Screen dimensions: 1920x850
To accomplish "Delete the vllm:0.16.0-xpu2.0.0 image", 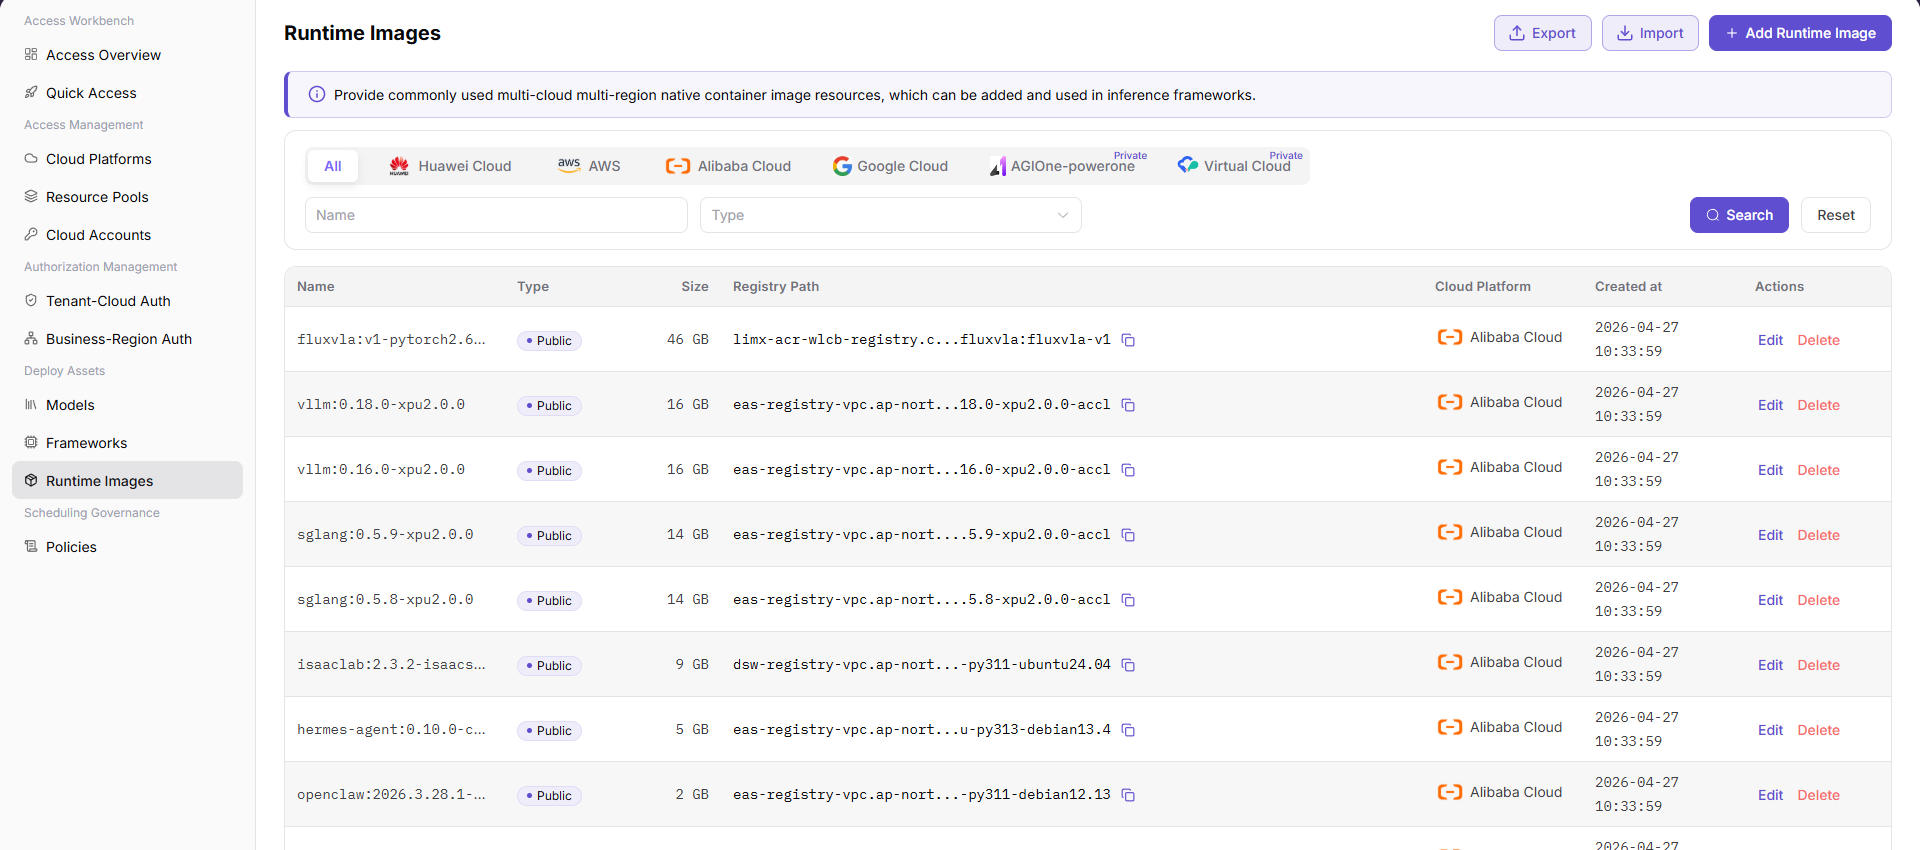I will pyautogui.click(x=1818, y=470).
